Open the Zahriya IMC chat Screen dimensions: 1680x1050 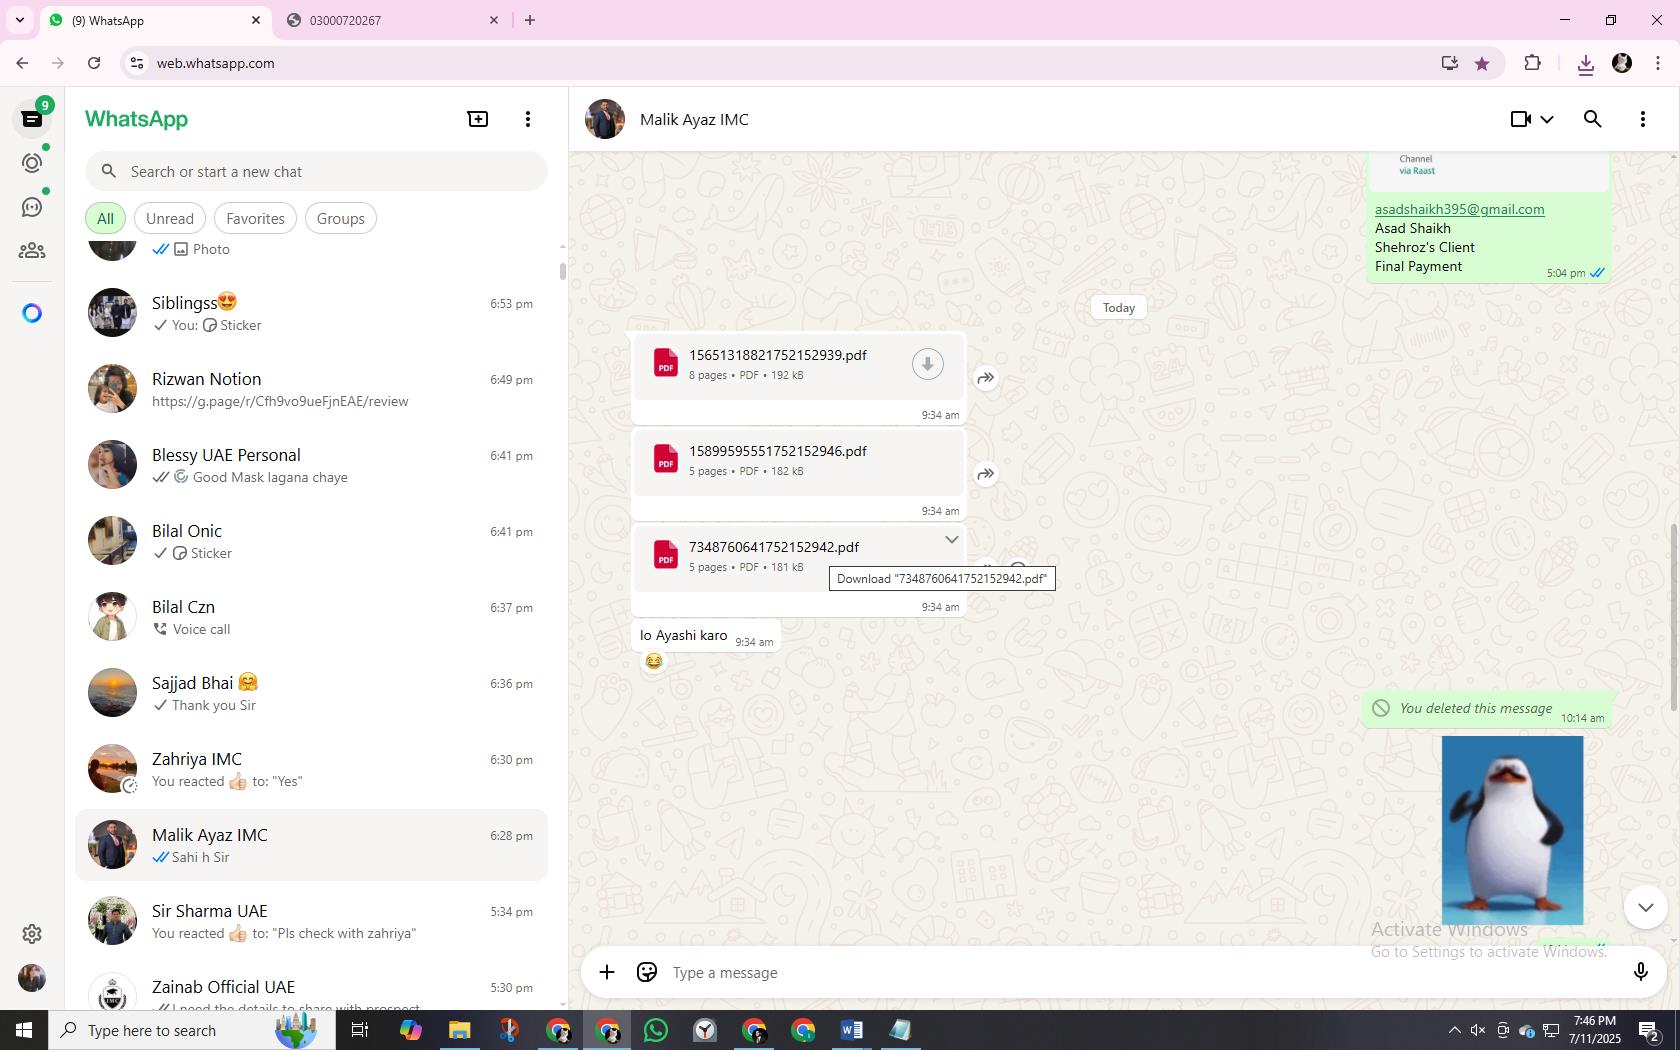point(311,769)
